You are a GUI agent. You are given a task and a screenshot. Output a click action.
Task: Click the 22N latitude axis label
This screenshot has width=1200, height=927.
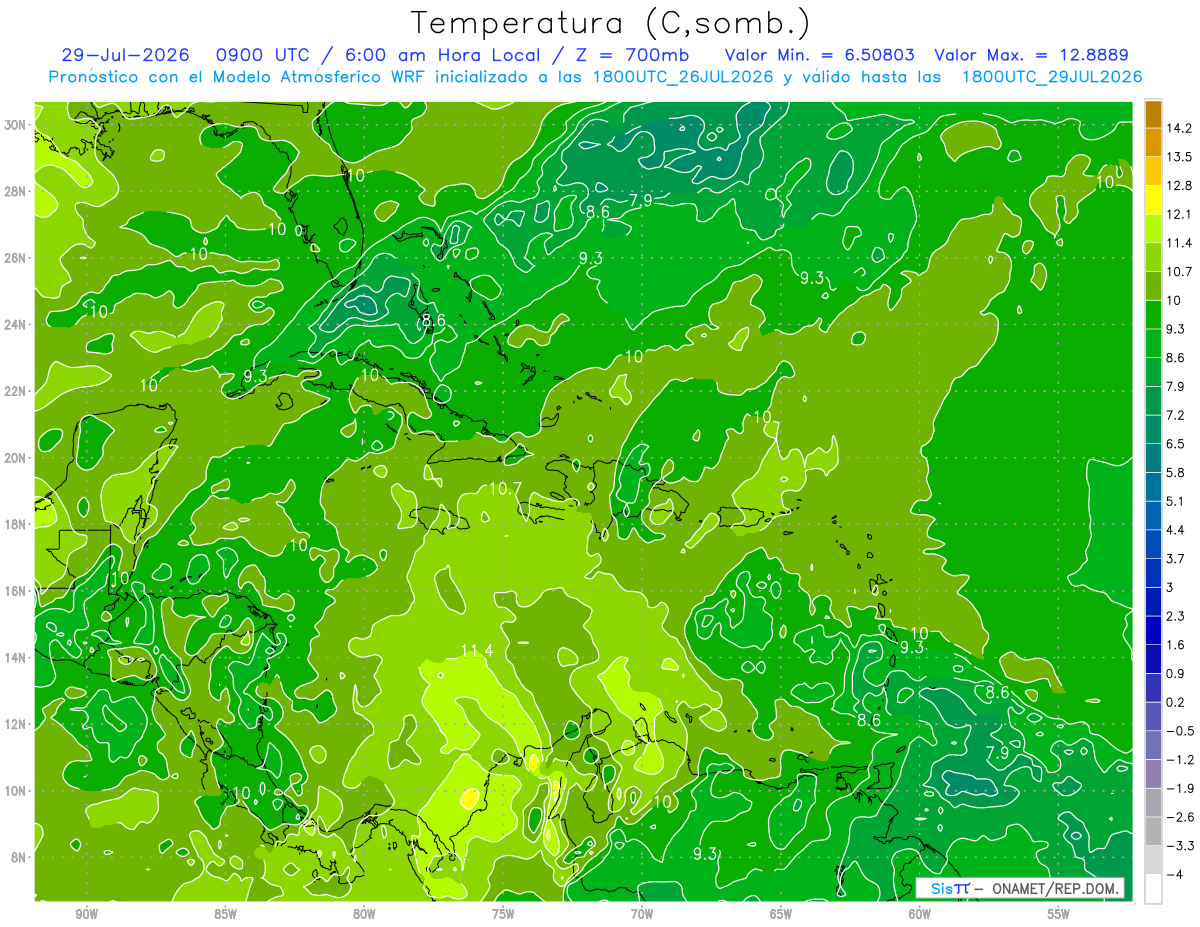coord(15,391)
